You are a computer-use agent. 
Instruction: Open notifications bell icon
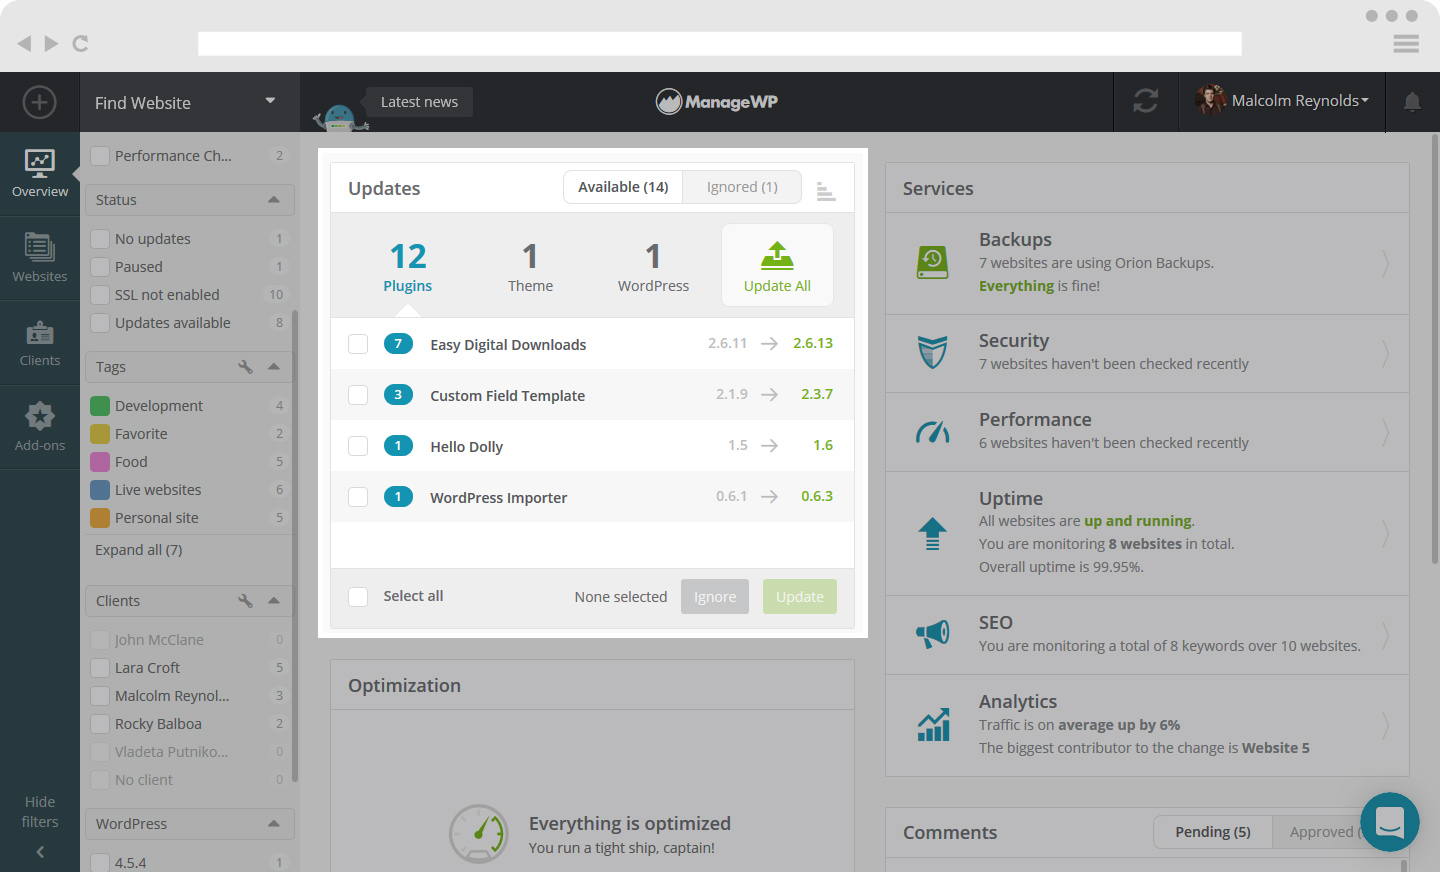[1412, 102]
